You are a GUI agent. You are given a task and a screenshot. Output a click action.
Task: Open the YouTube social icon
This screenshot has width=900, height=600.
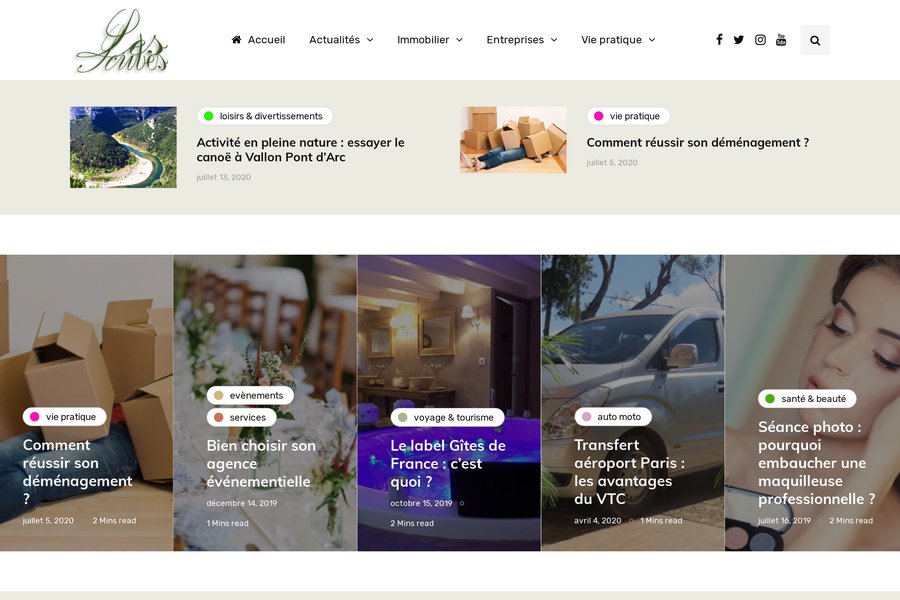[781, 40]
